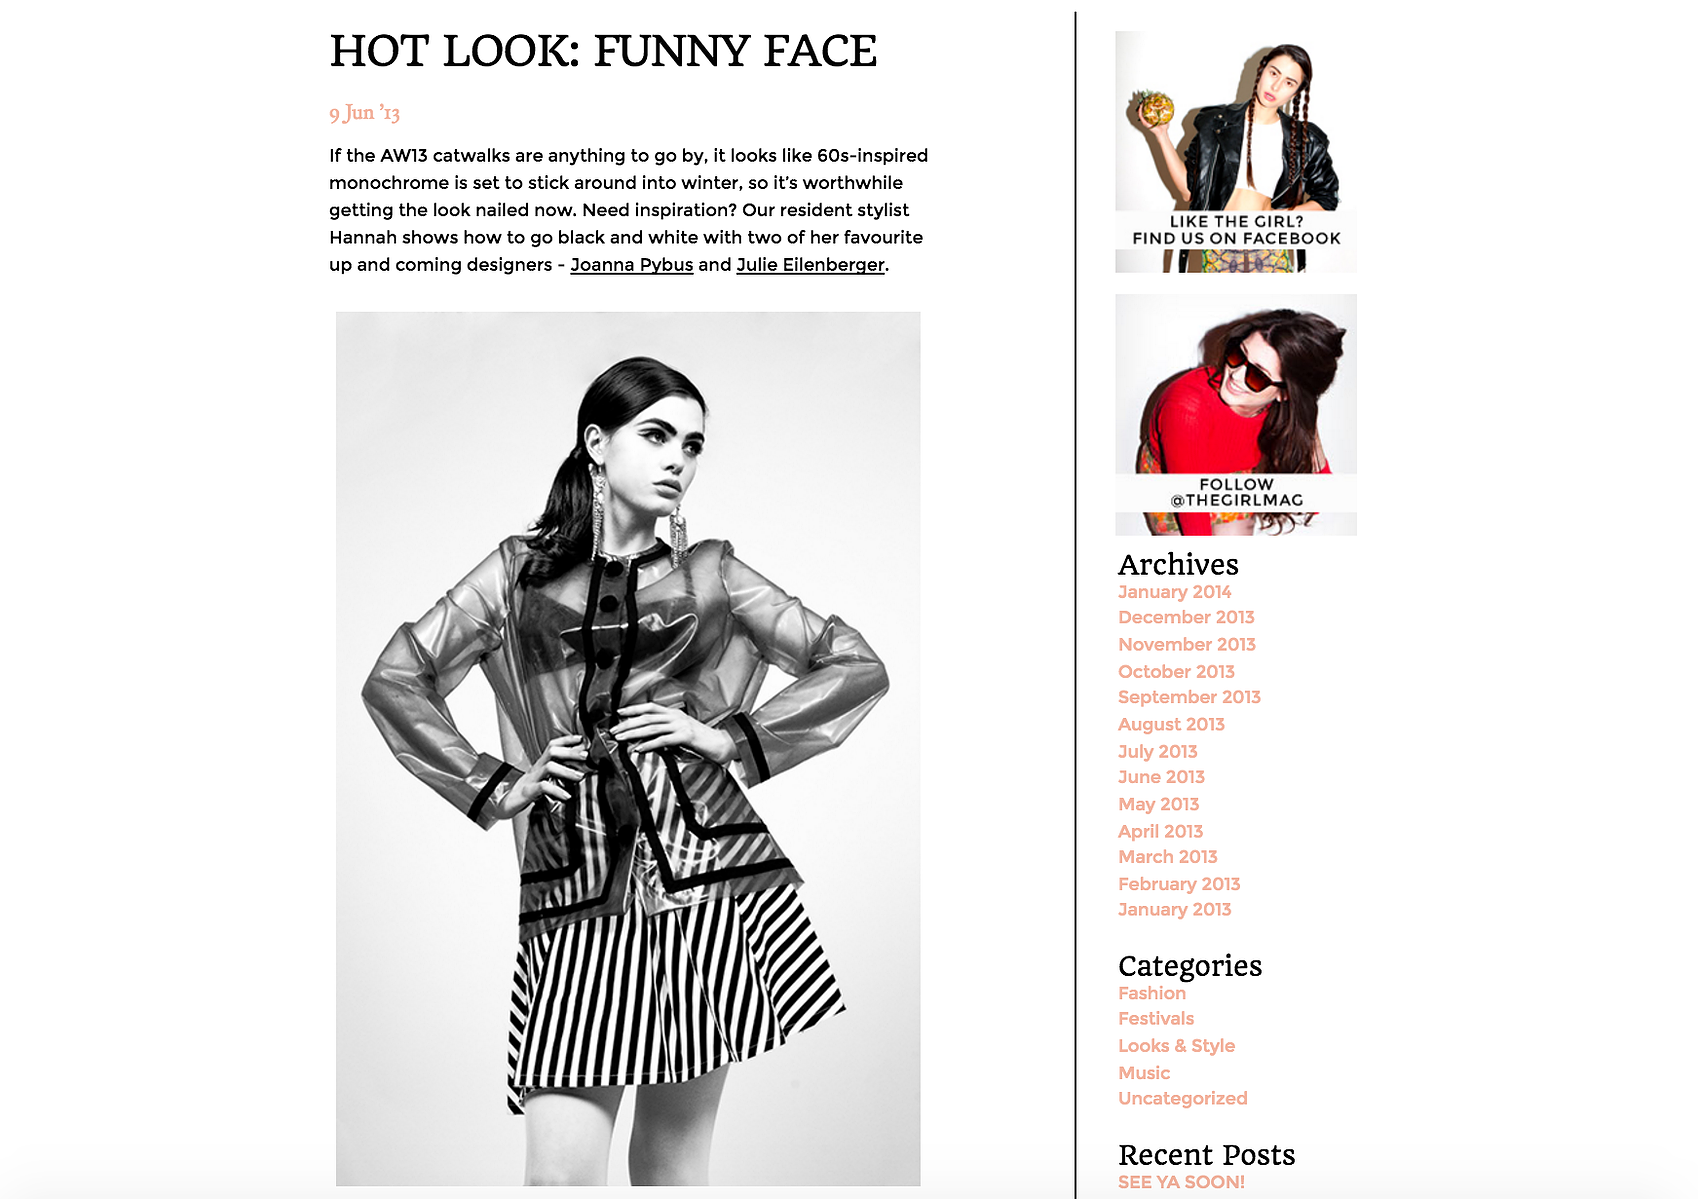
Task: Click the Follow @THEGIRLMAG banner image
Action: tap(1235, 415)
